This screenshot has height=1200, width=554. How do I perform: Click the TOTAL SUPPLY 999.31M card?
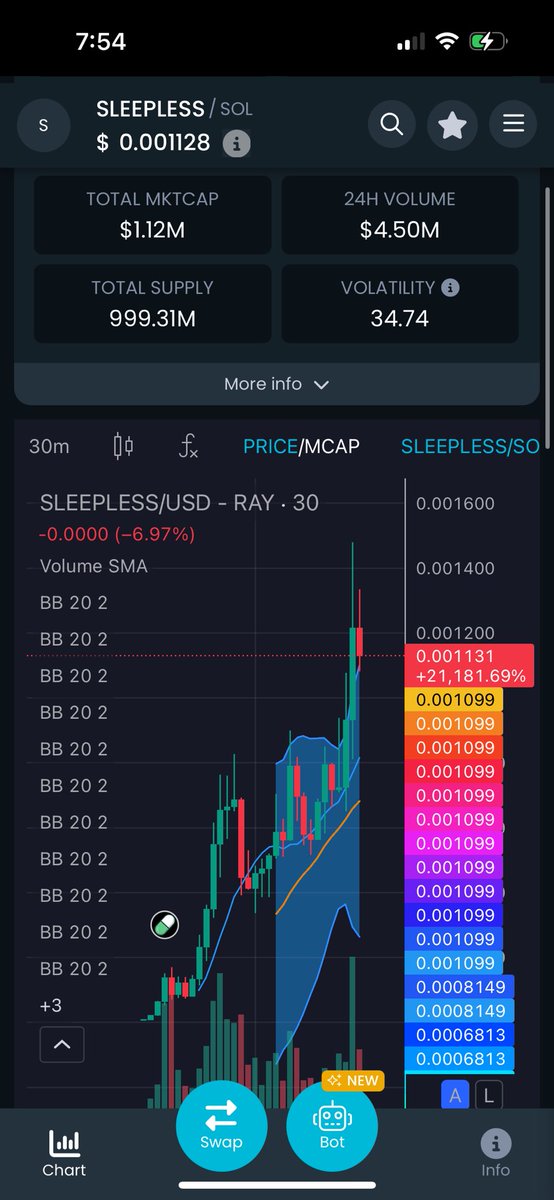pyautogui.click(x=153, y=303)
